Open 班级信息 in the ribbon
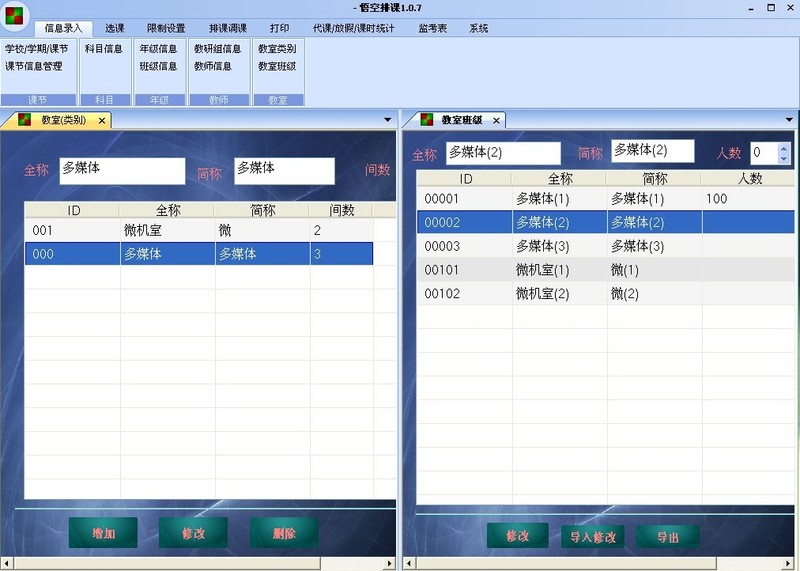Image resolution: width=800 pixels, height=571 pixels. [158, 66]
